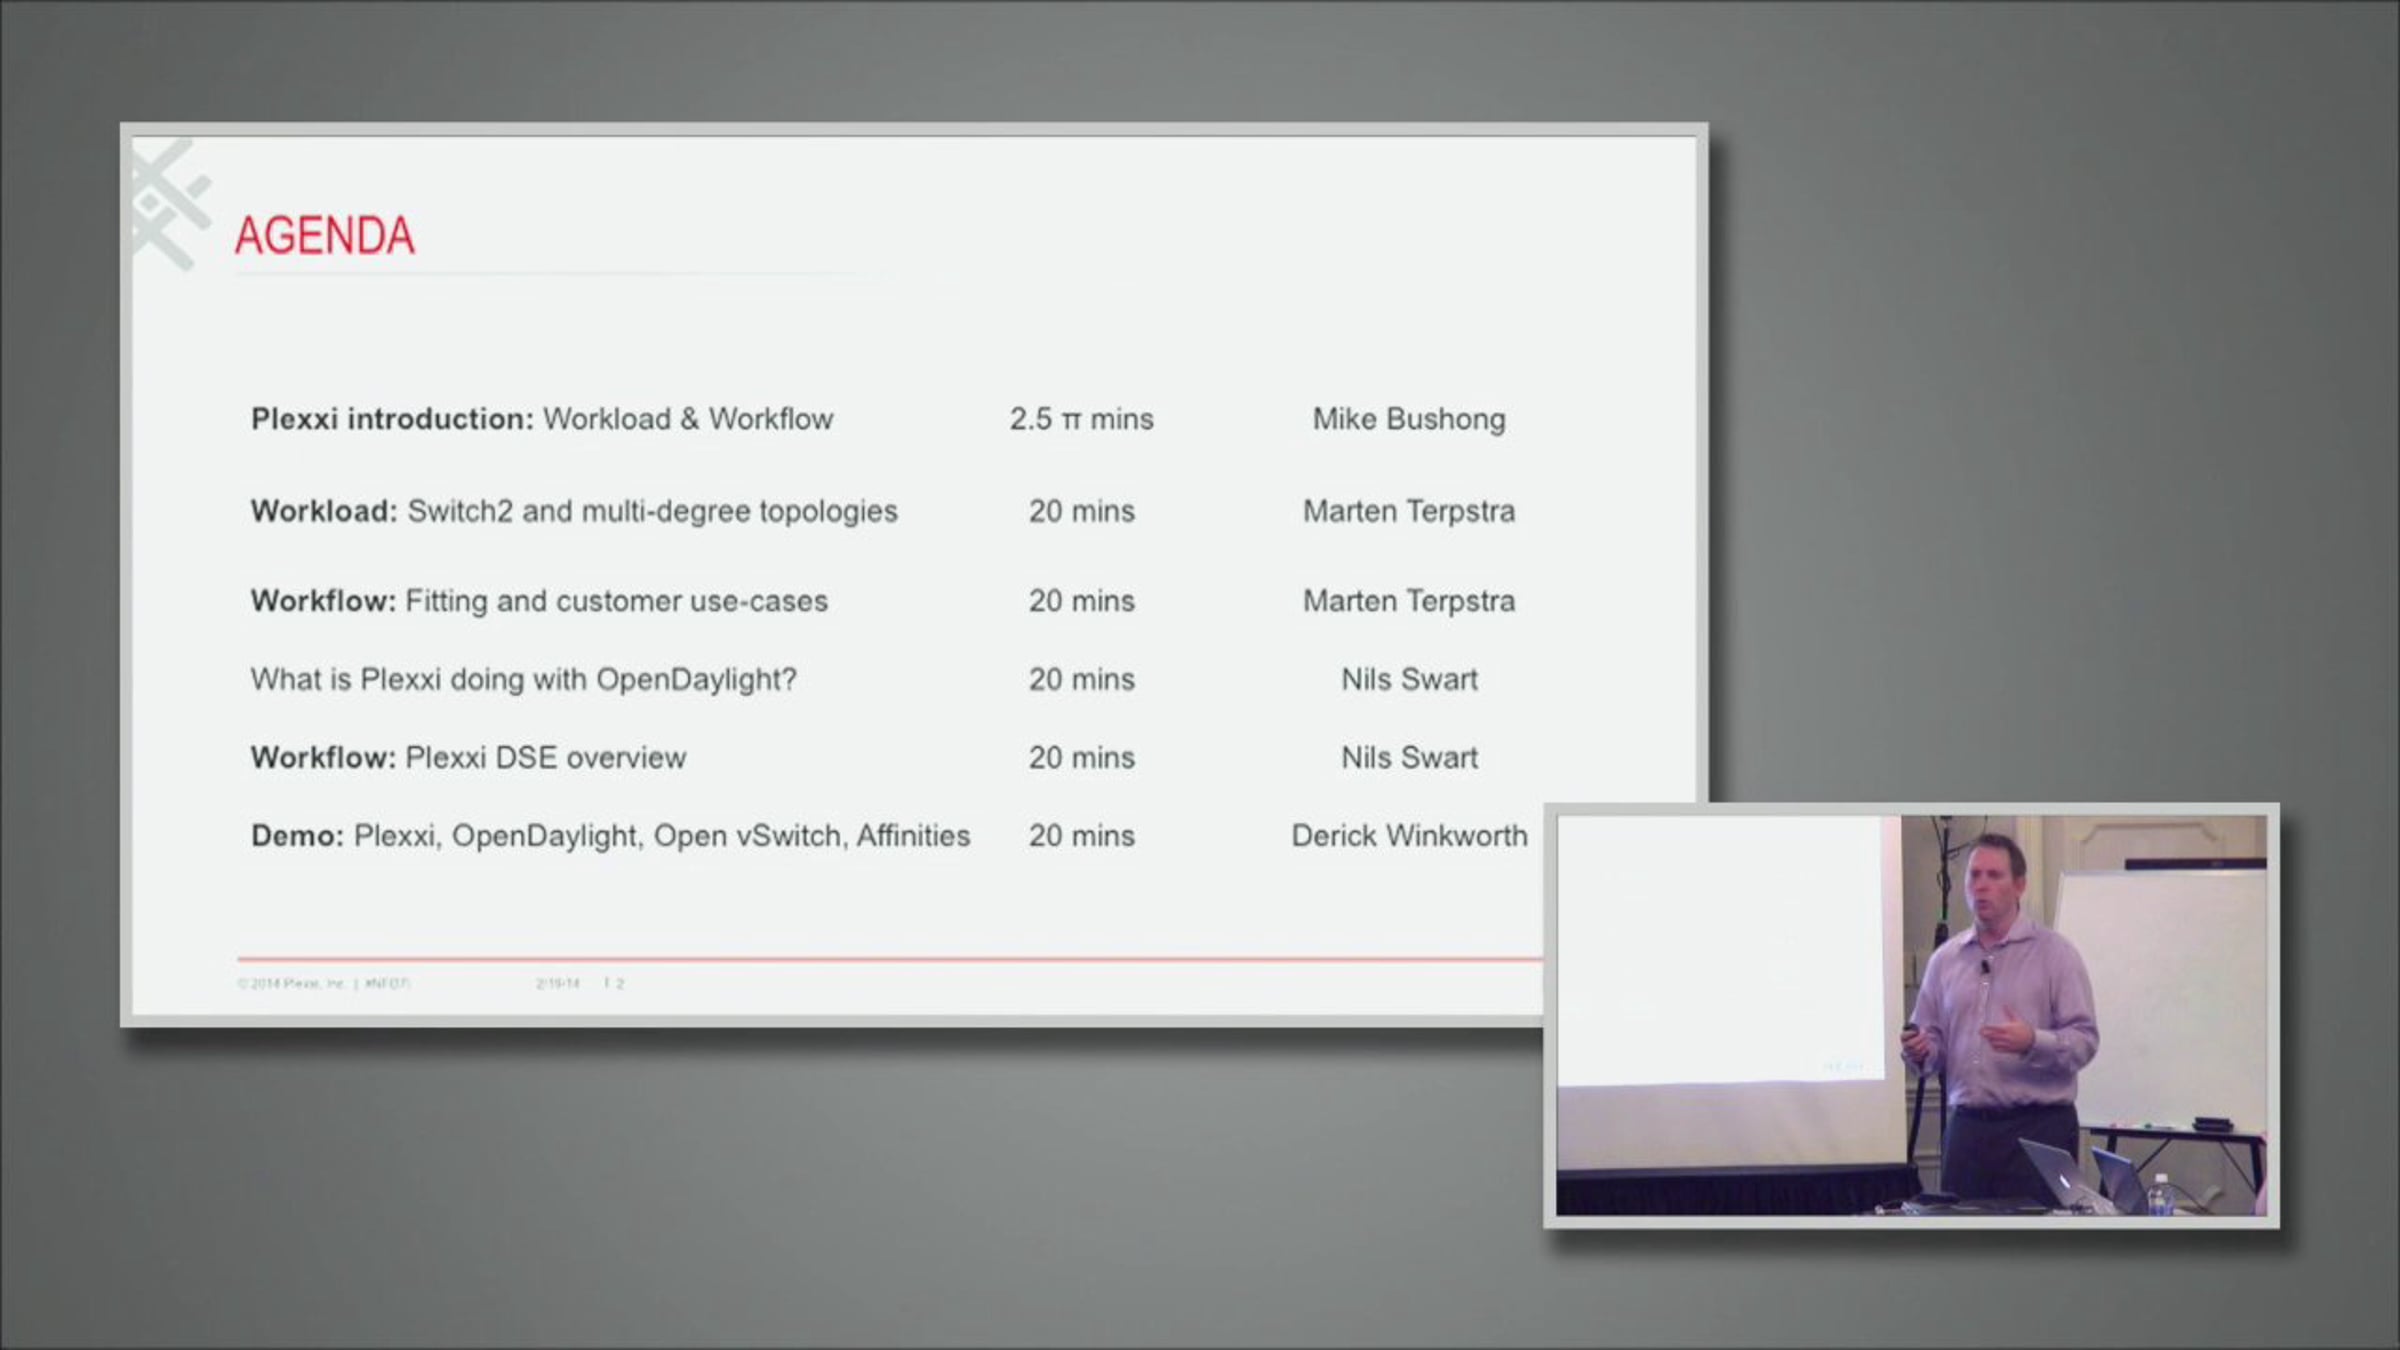Click "20 mins" in the OpenDaylight question row
This screenshot has width=2400, height=1350.
coord(1082,679)
